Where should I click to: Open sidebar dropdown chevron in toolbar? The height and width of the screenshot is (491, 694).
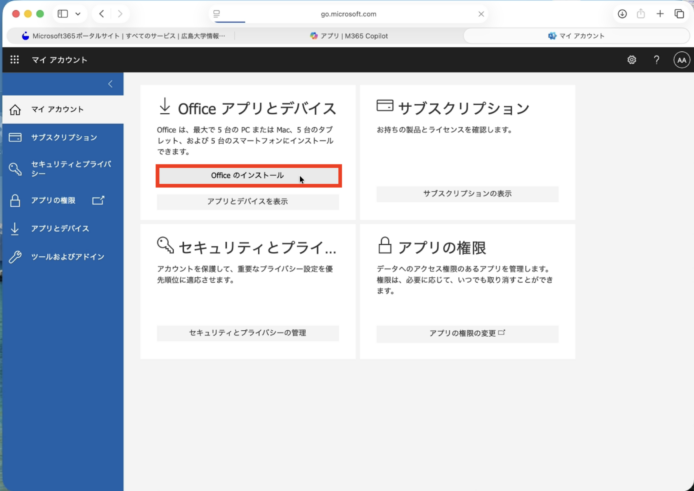click(78, 14)
